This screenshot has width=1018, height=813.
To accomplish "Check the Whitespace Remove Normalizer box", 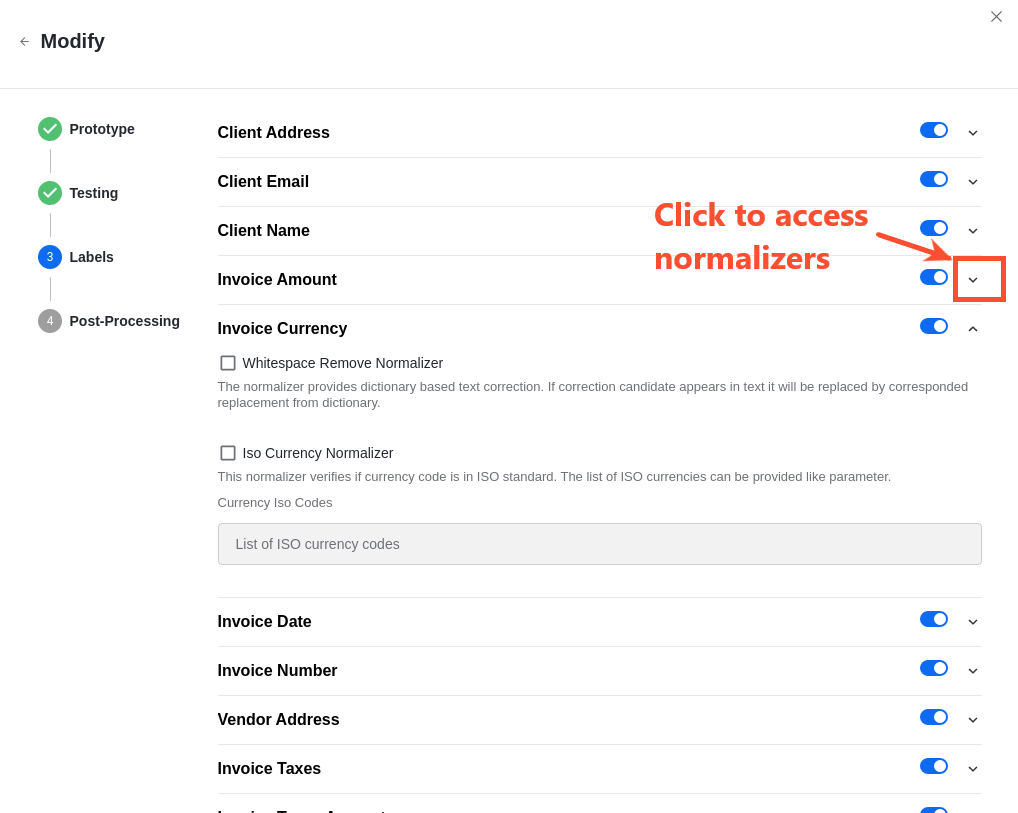I will tap(228, 362).
